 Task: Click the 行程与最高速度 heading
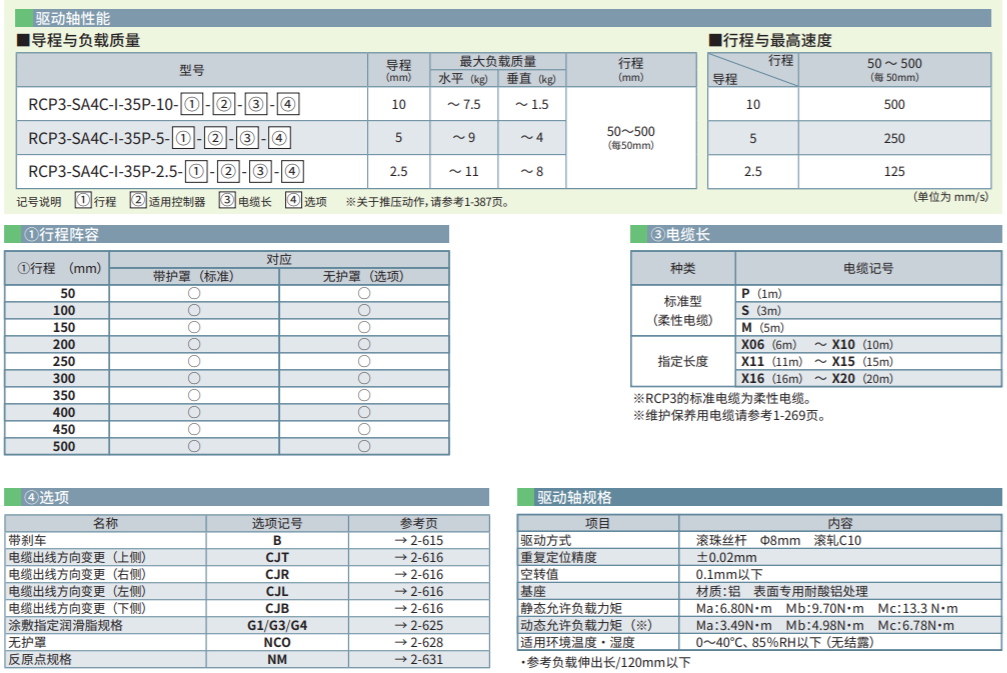(770, 40)
